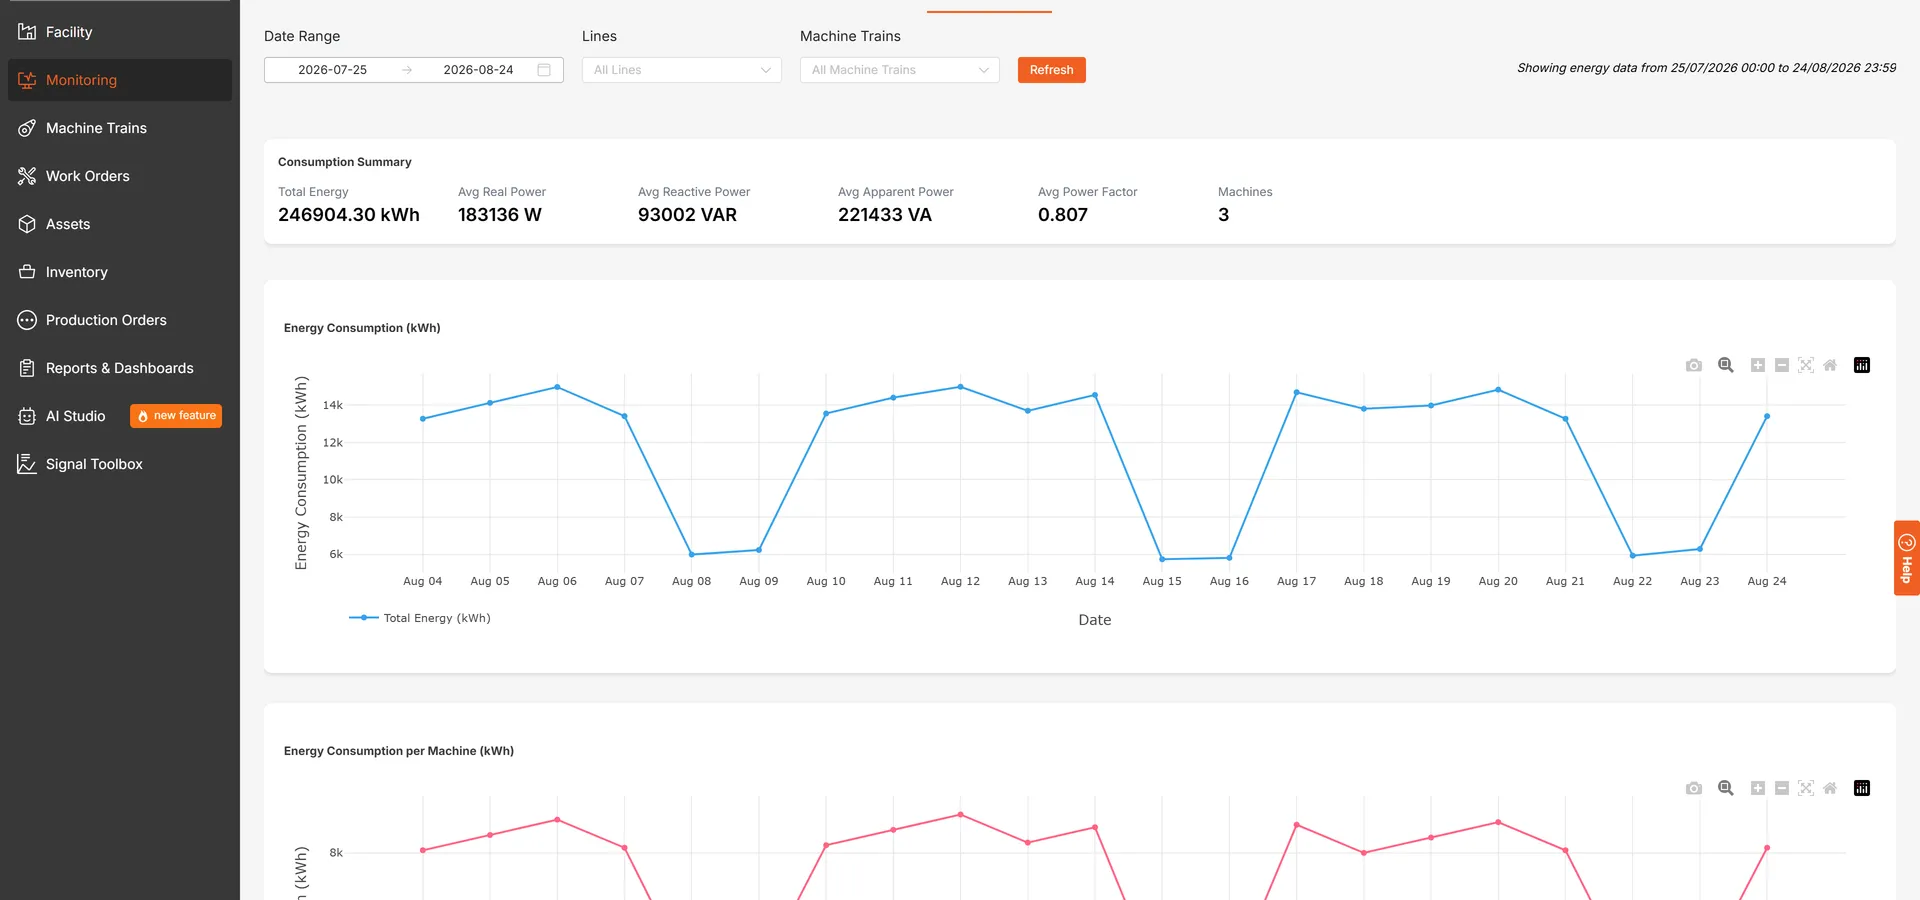This screenshot has height=900, width=1920.
Task: Reset axes on the Energy Consumption chart
Action: coord(1829,365)
